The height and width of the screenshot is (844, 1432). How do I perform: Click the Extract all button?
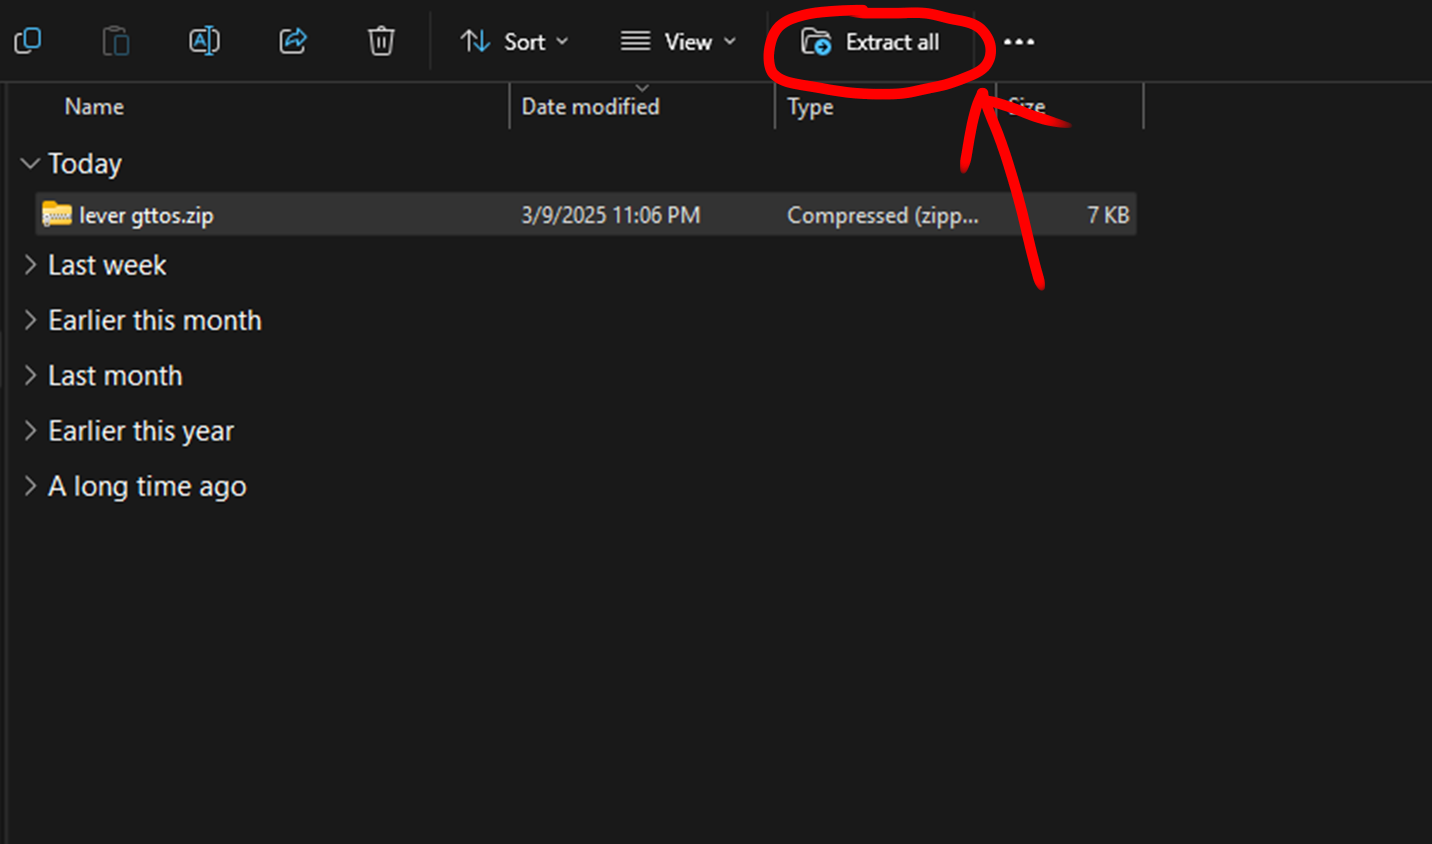coord(871,42)
